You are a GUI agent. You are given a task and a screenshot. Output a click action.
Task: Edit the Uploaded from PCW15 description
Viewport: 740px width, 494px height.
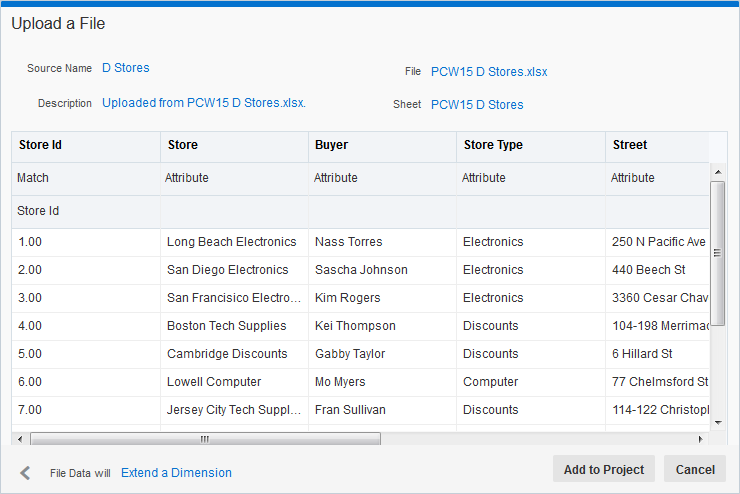tap(204, 103)
